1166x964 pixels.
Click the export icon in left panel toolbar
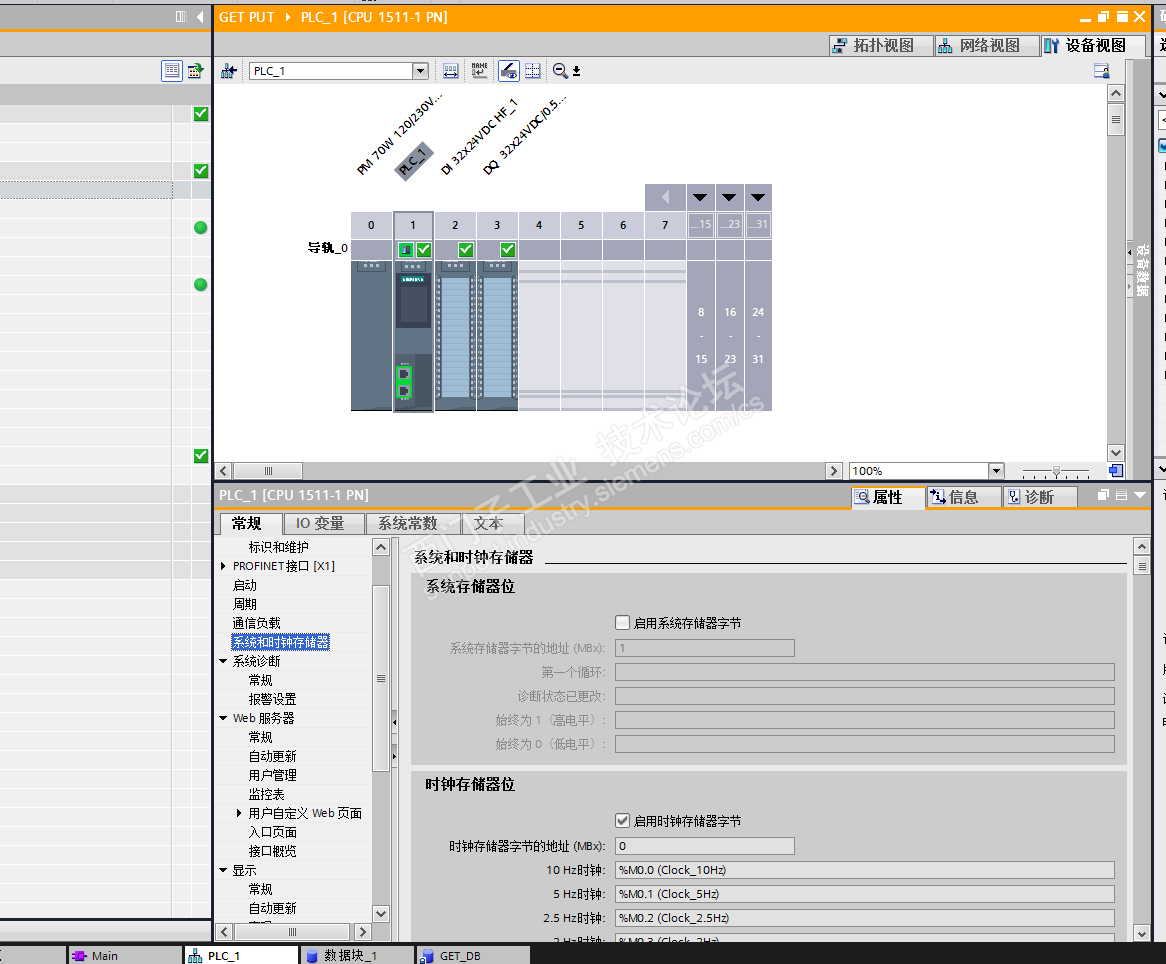point(196,71)
